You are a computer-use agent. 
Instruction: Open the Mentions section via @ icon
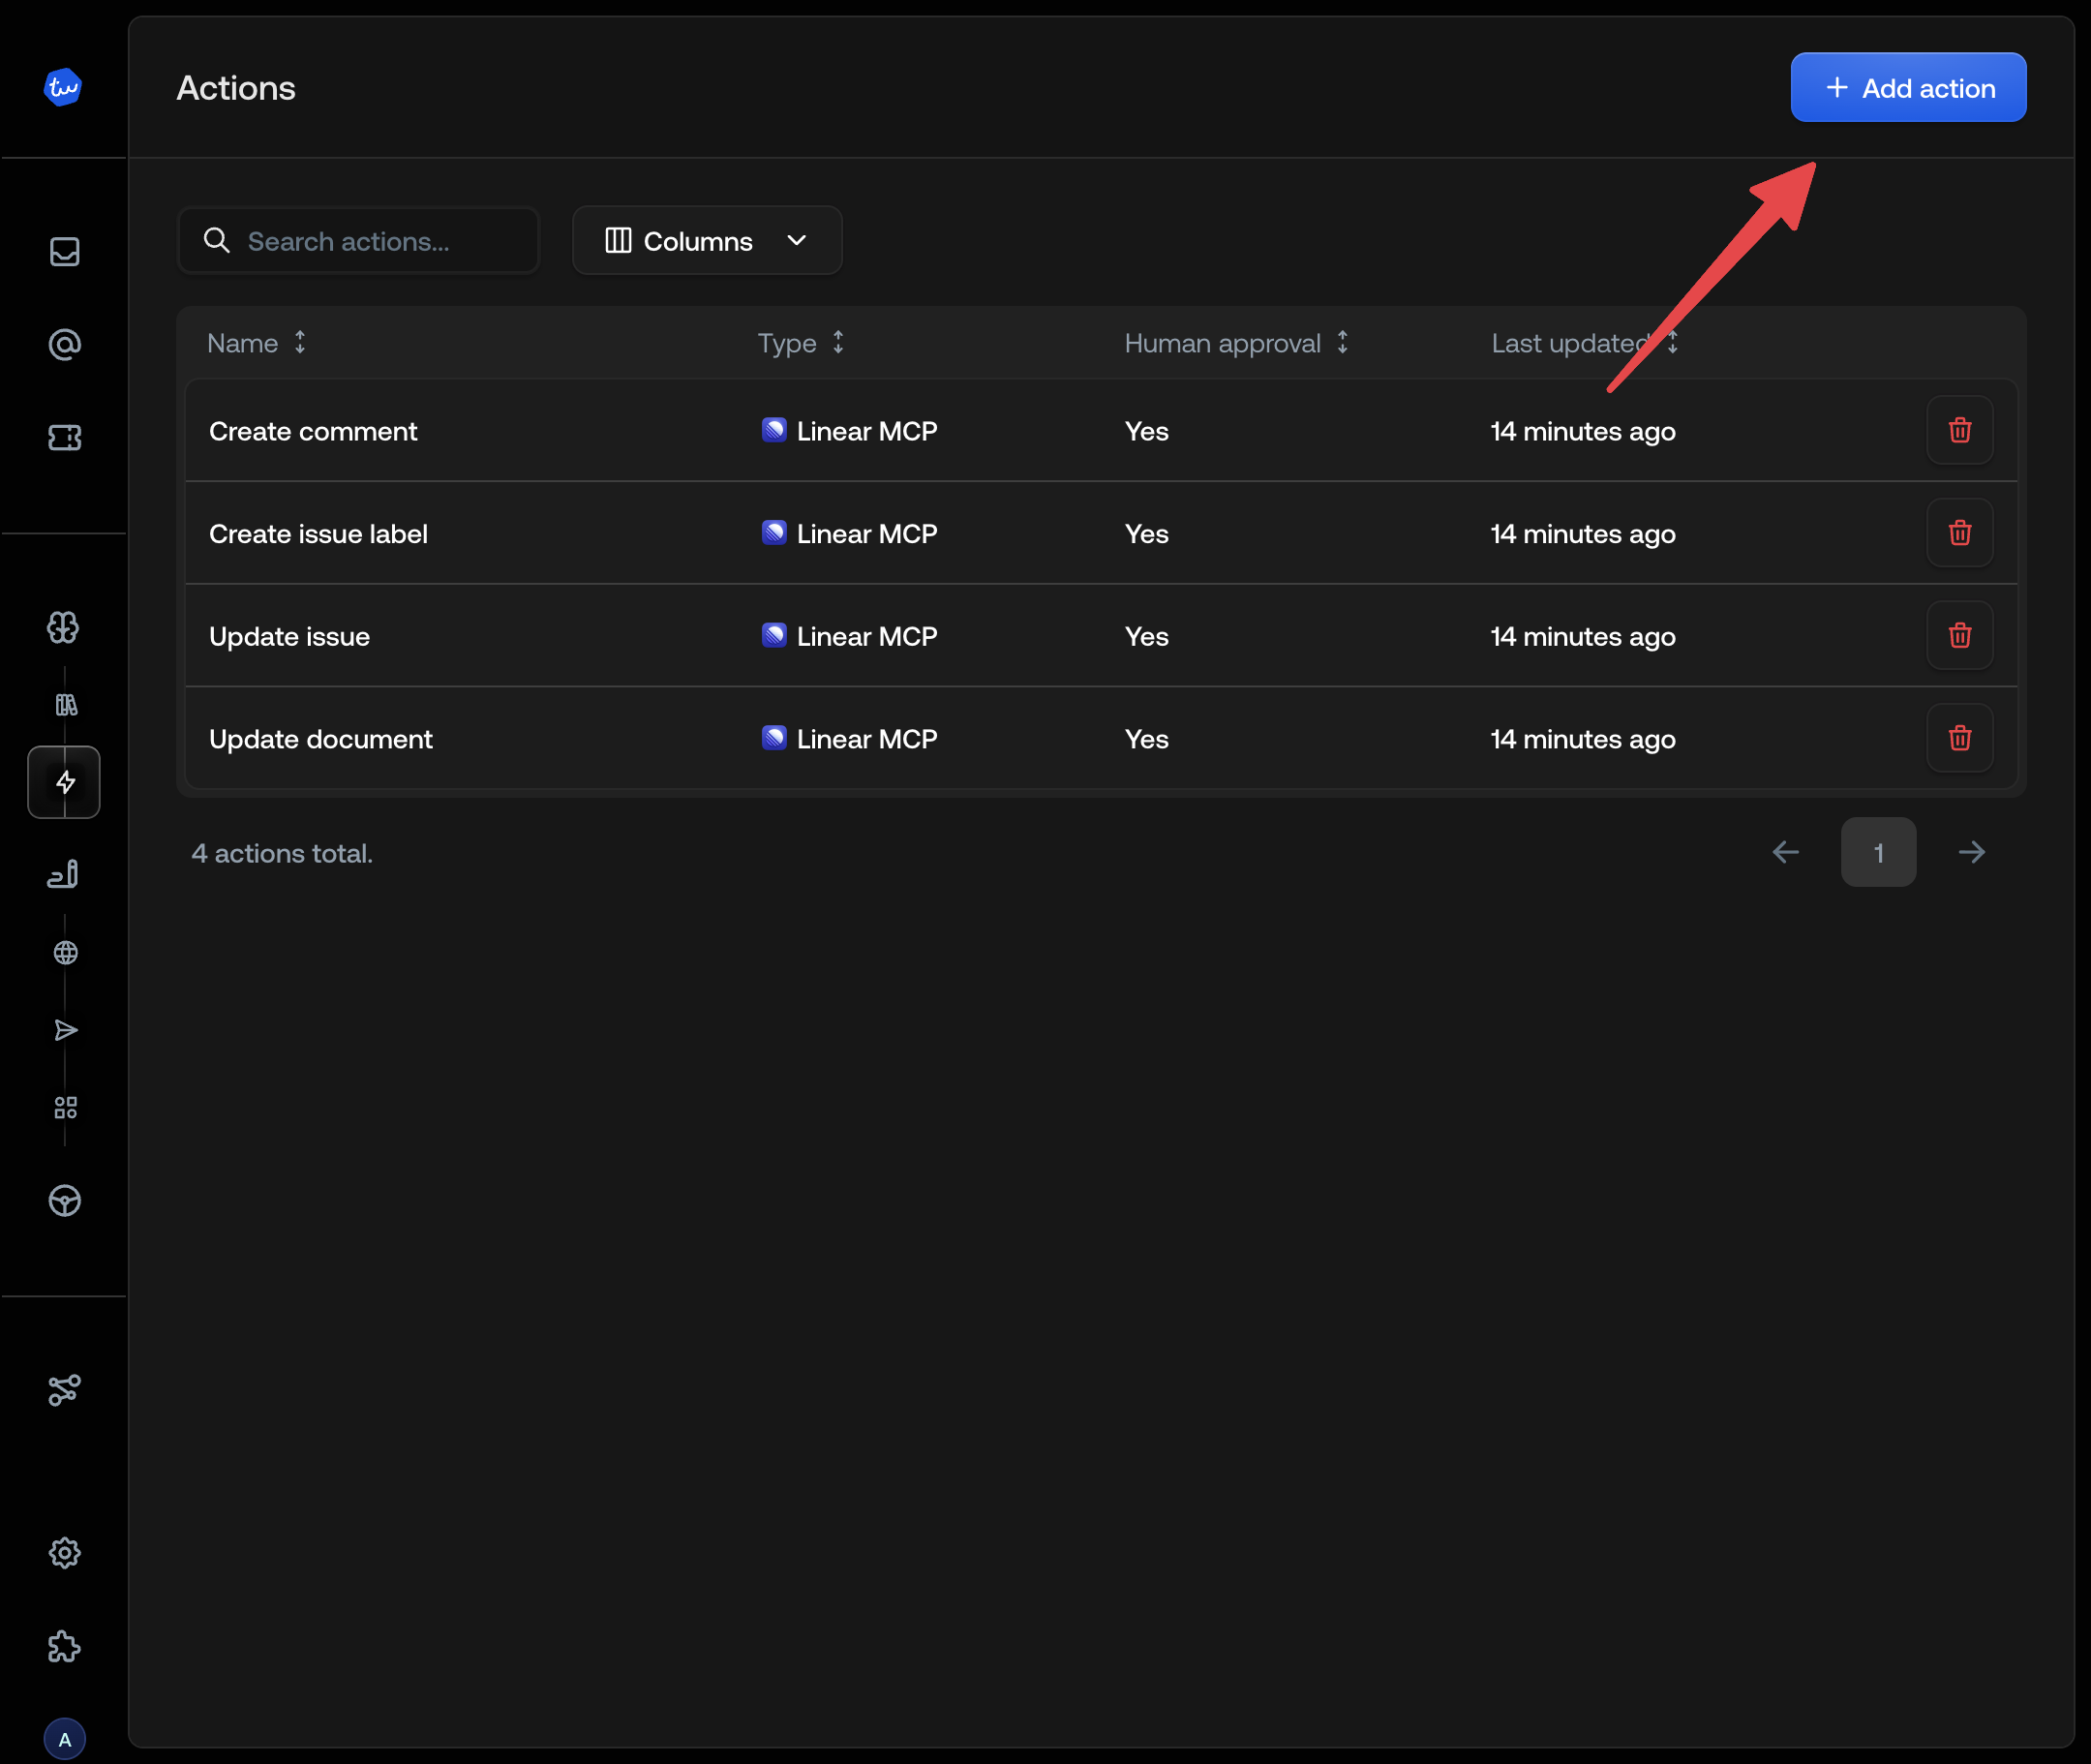point(64,344)
